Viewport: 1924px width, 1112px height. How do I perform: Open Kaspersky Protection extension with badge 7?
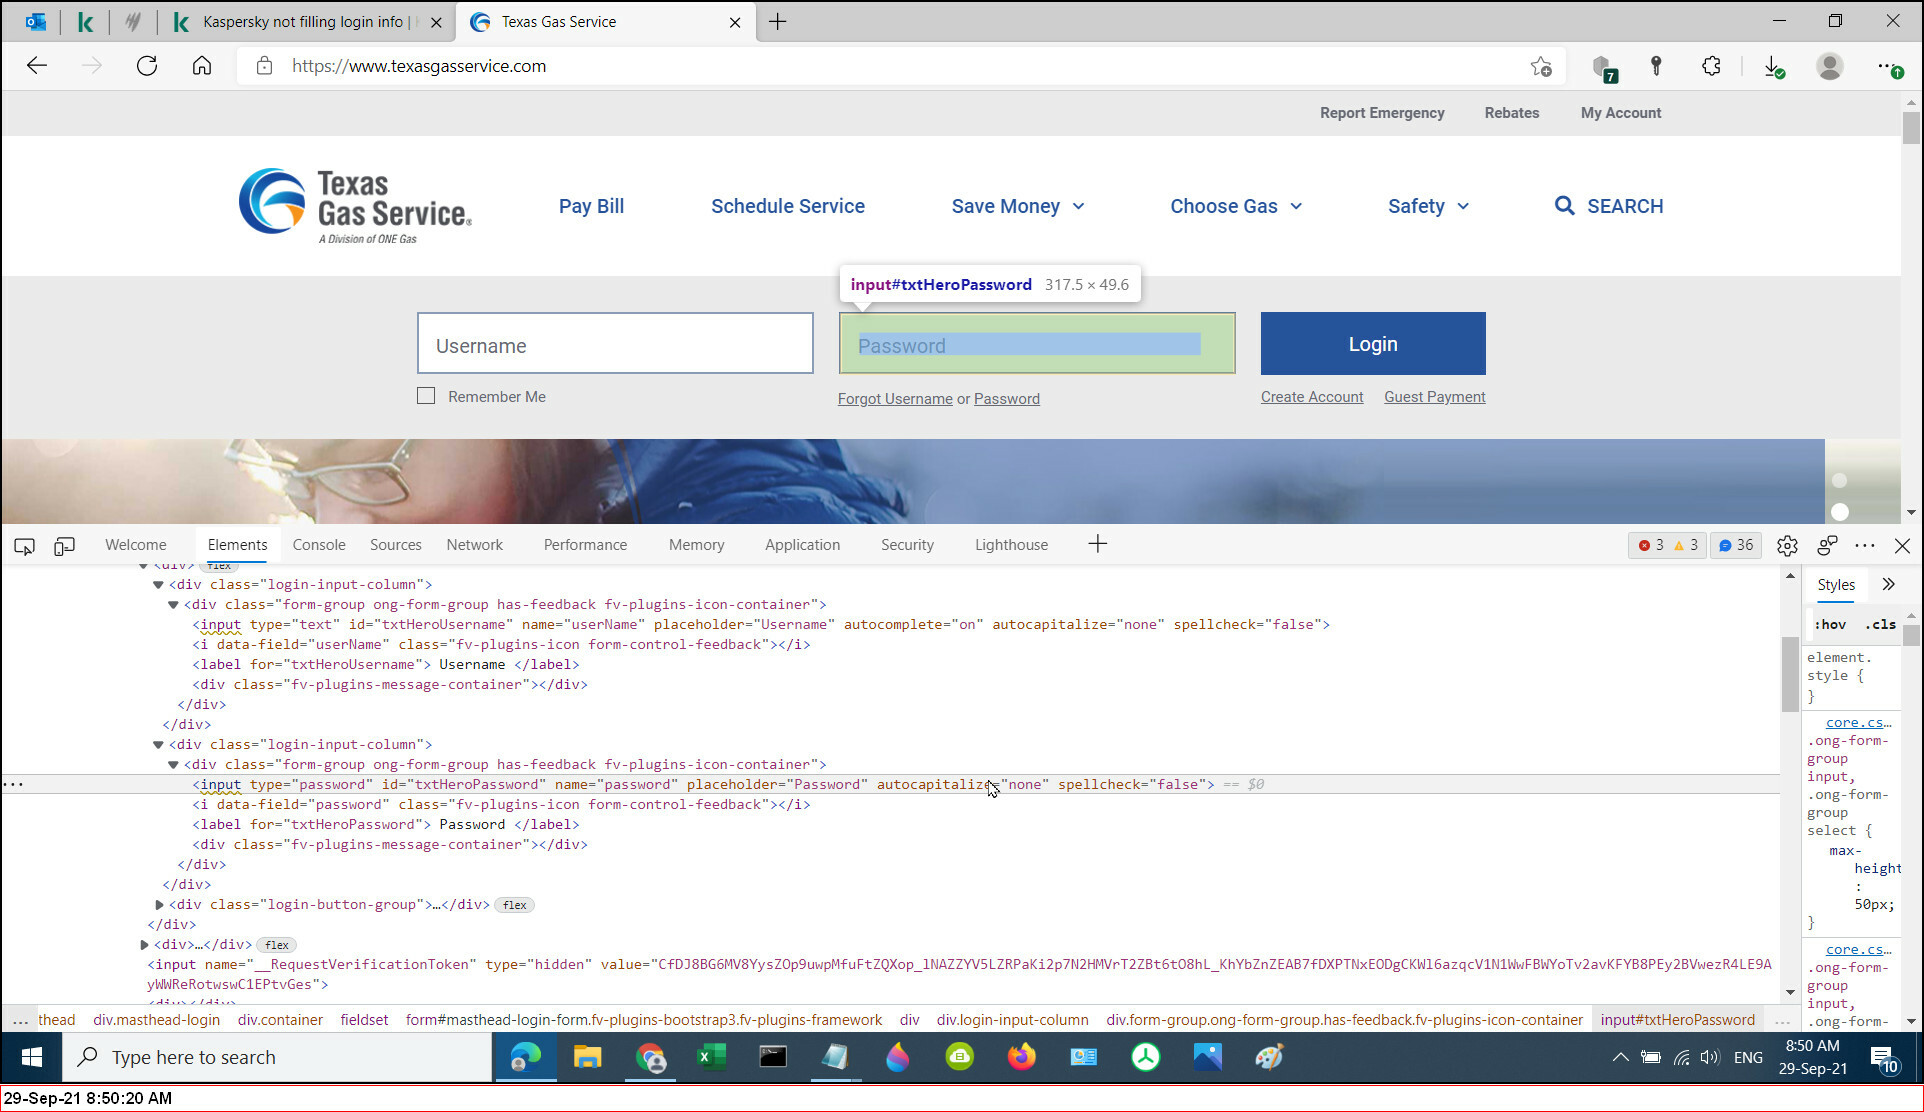pos(1604,67)
